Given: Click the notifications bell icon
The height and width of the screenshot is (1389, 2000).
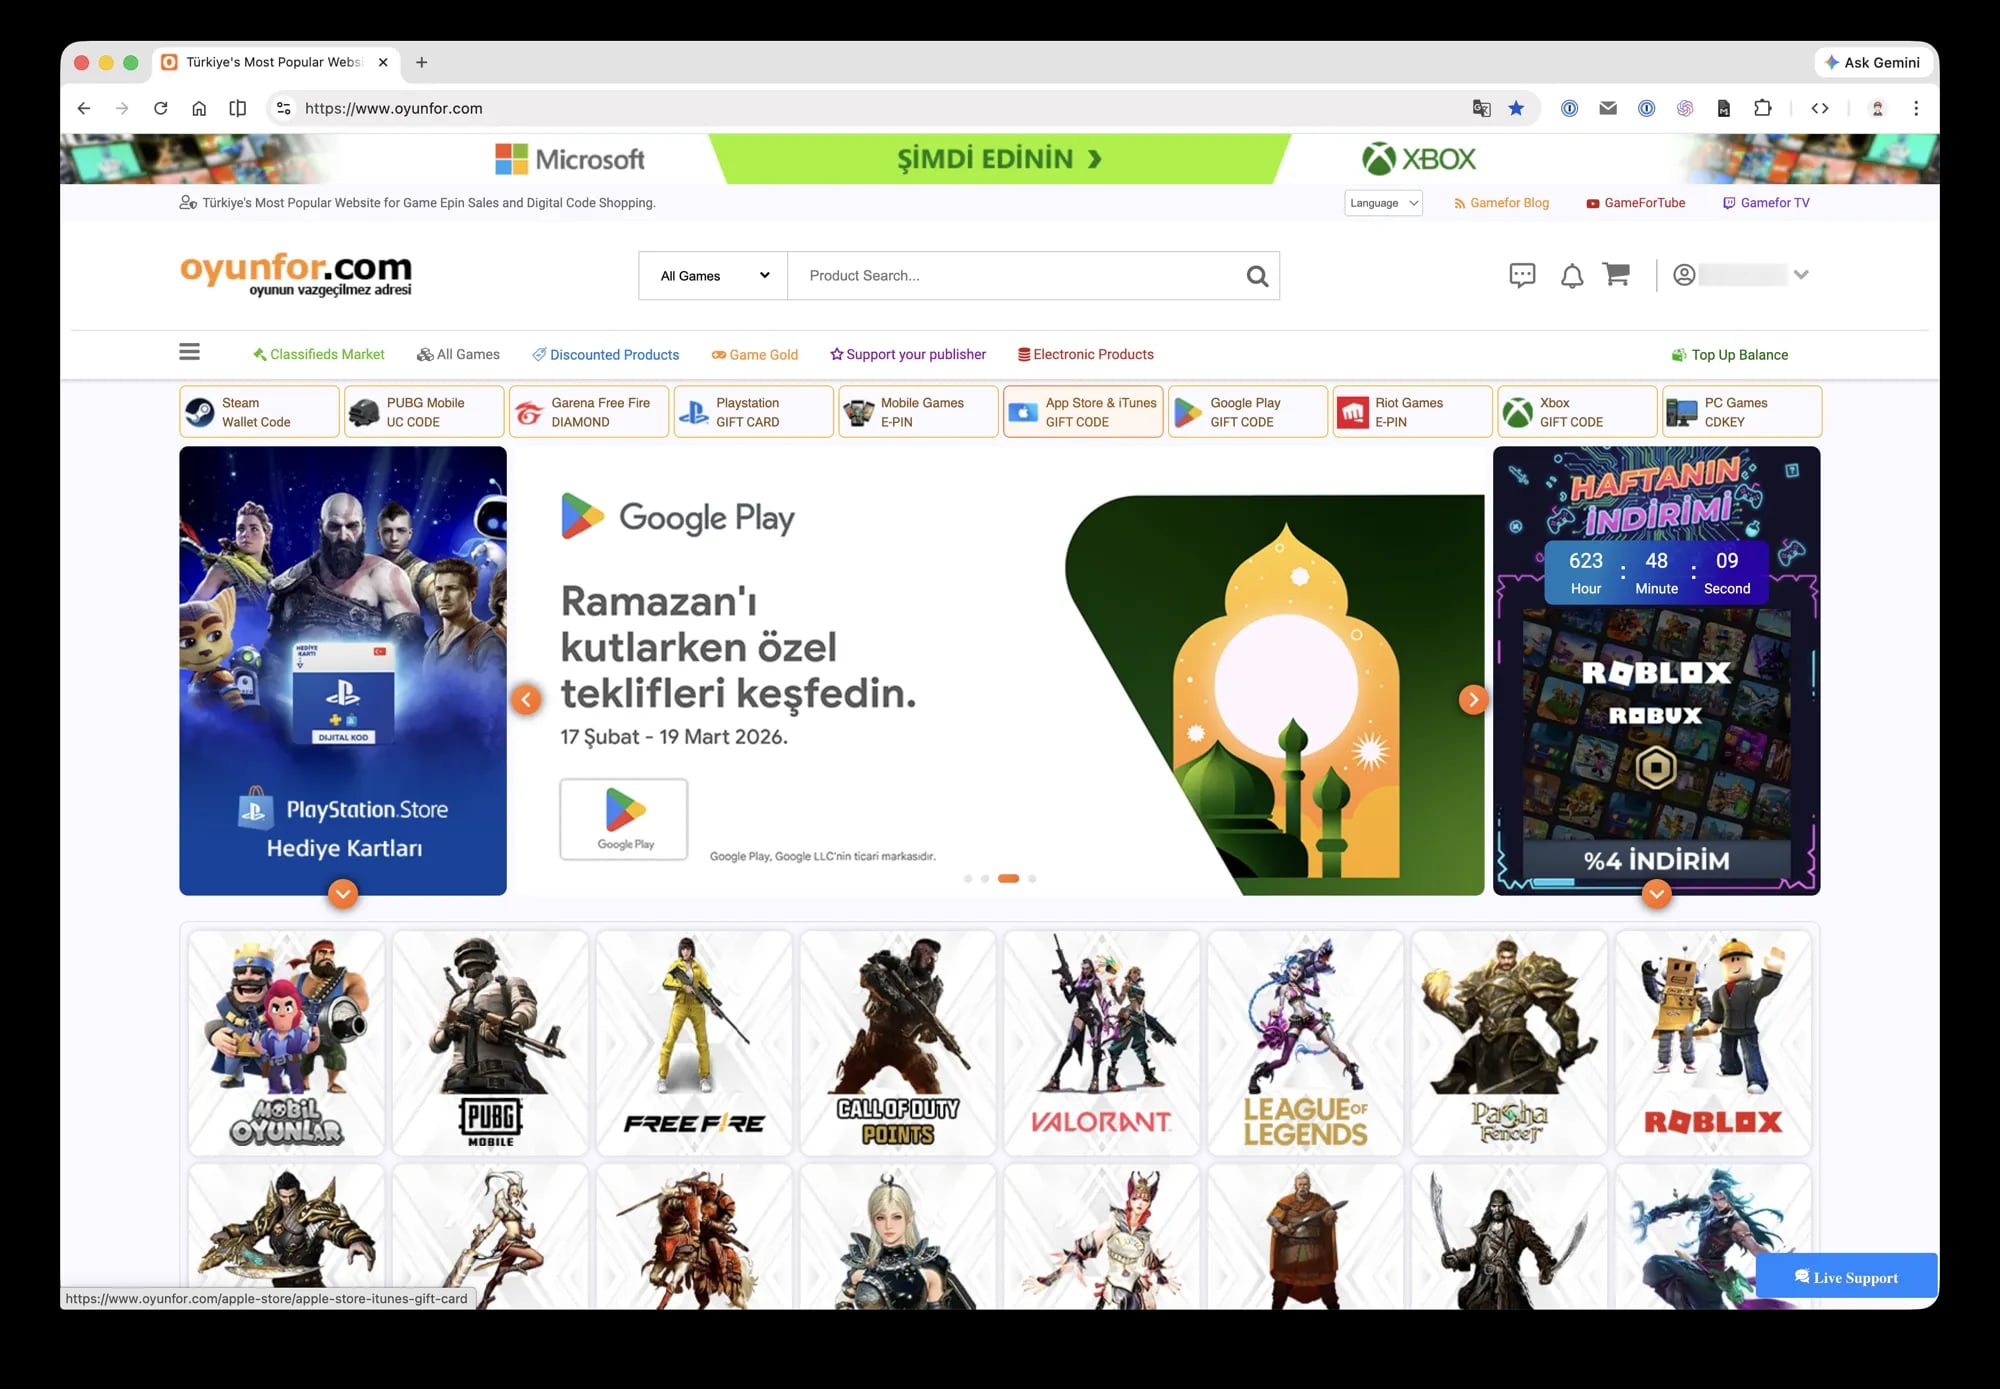Looking at the screenshot, I should point(1571,276).
